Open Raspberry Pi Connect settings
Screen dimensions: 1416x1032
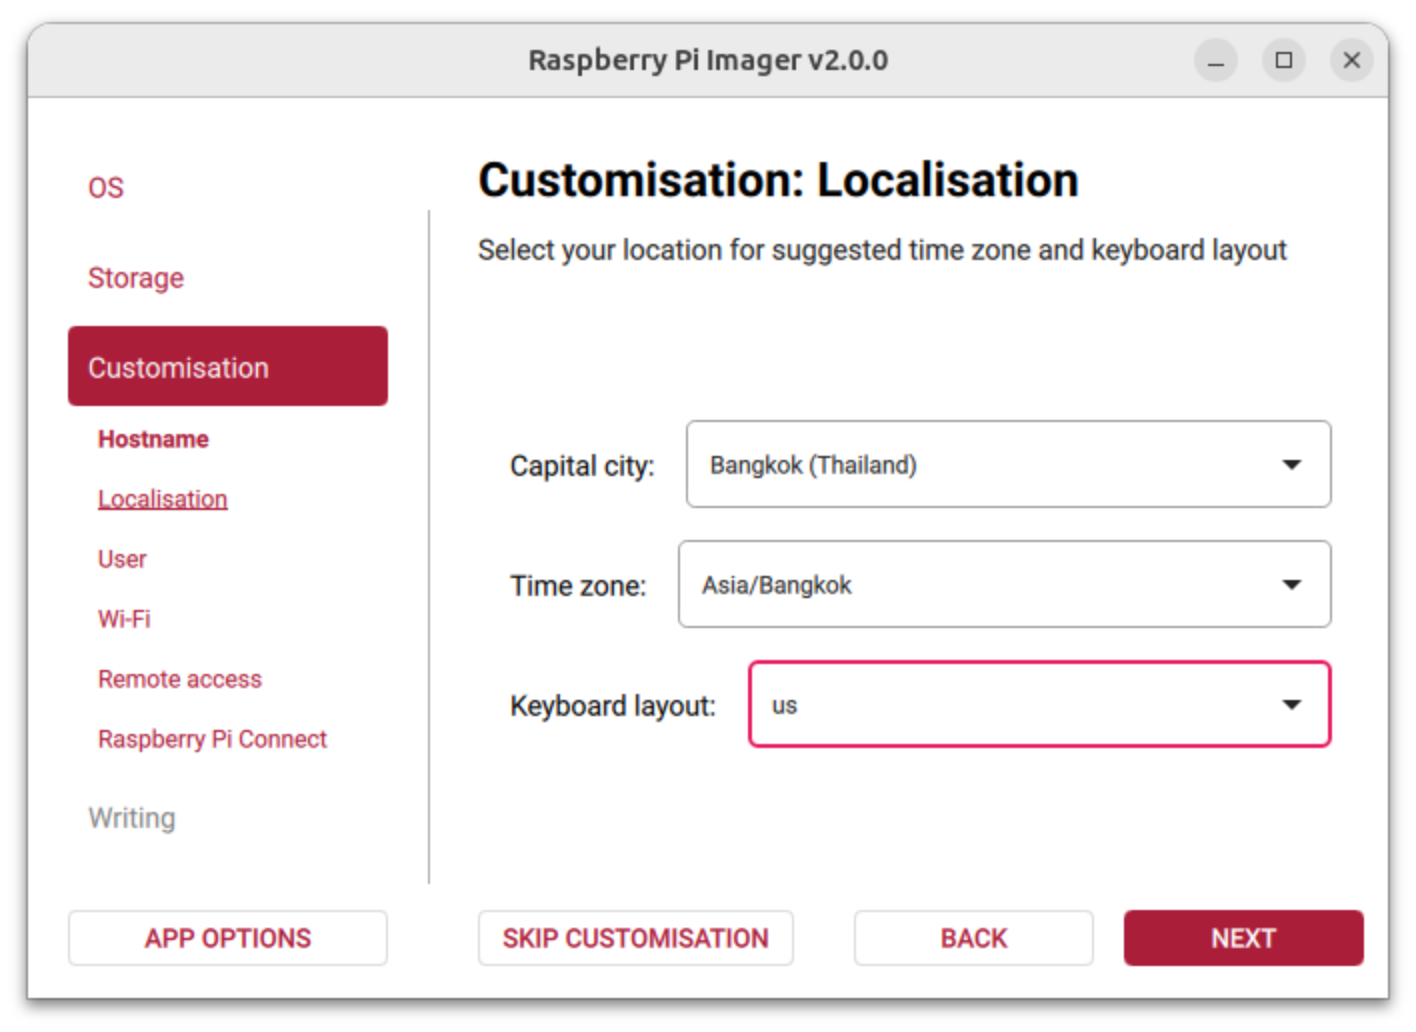[212, 739]
